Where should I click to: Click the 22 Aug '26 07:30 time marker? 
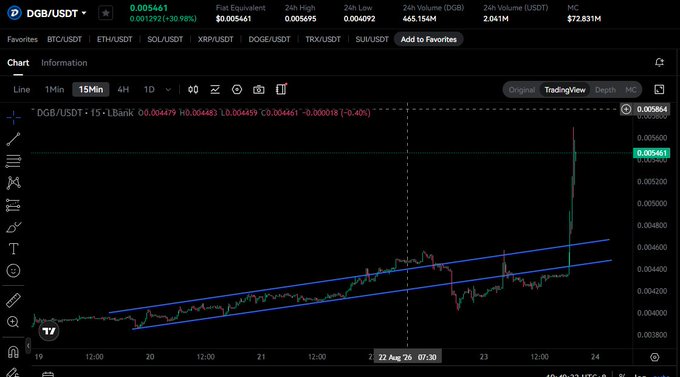click(407, 357)
